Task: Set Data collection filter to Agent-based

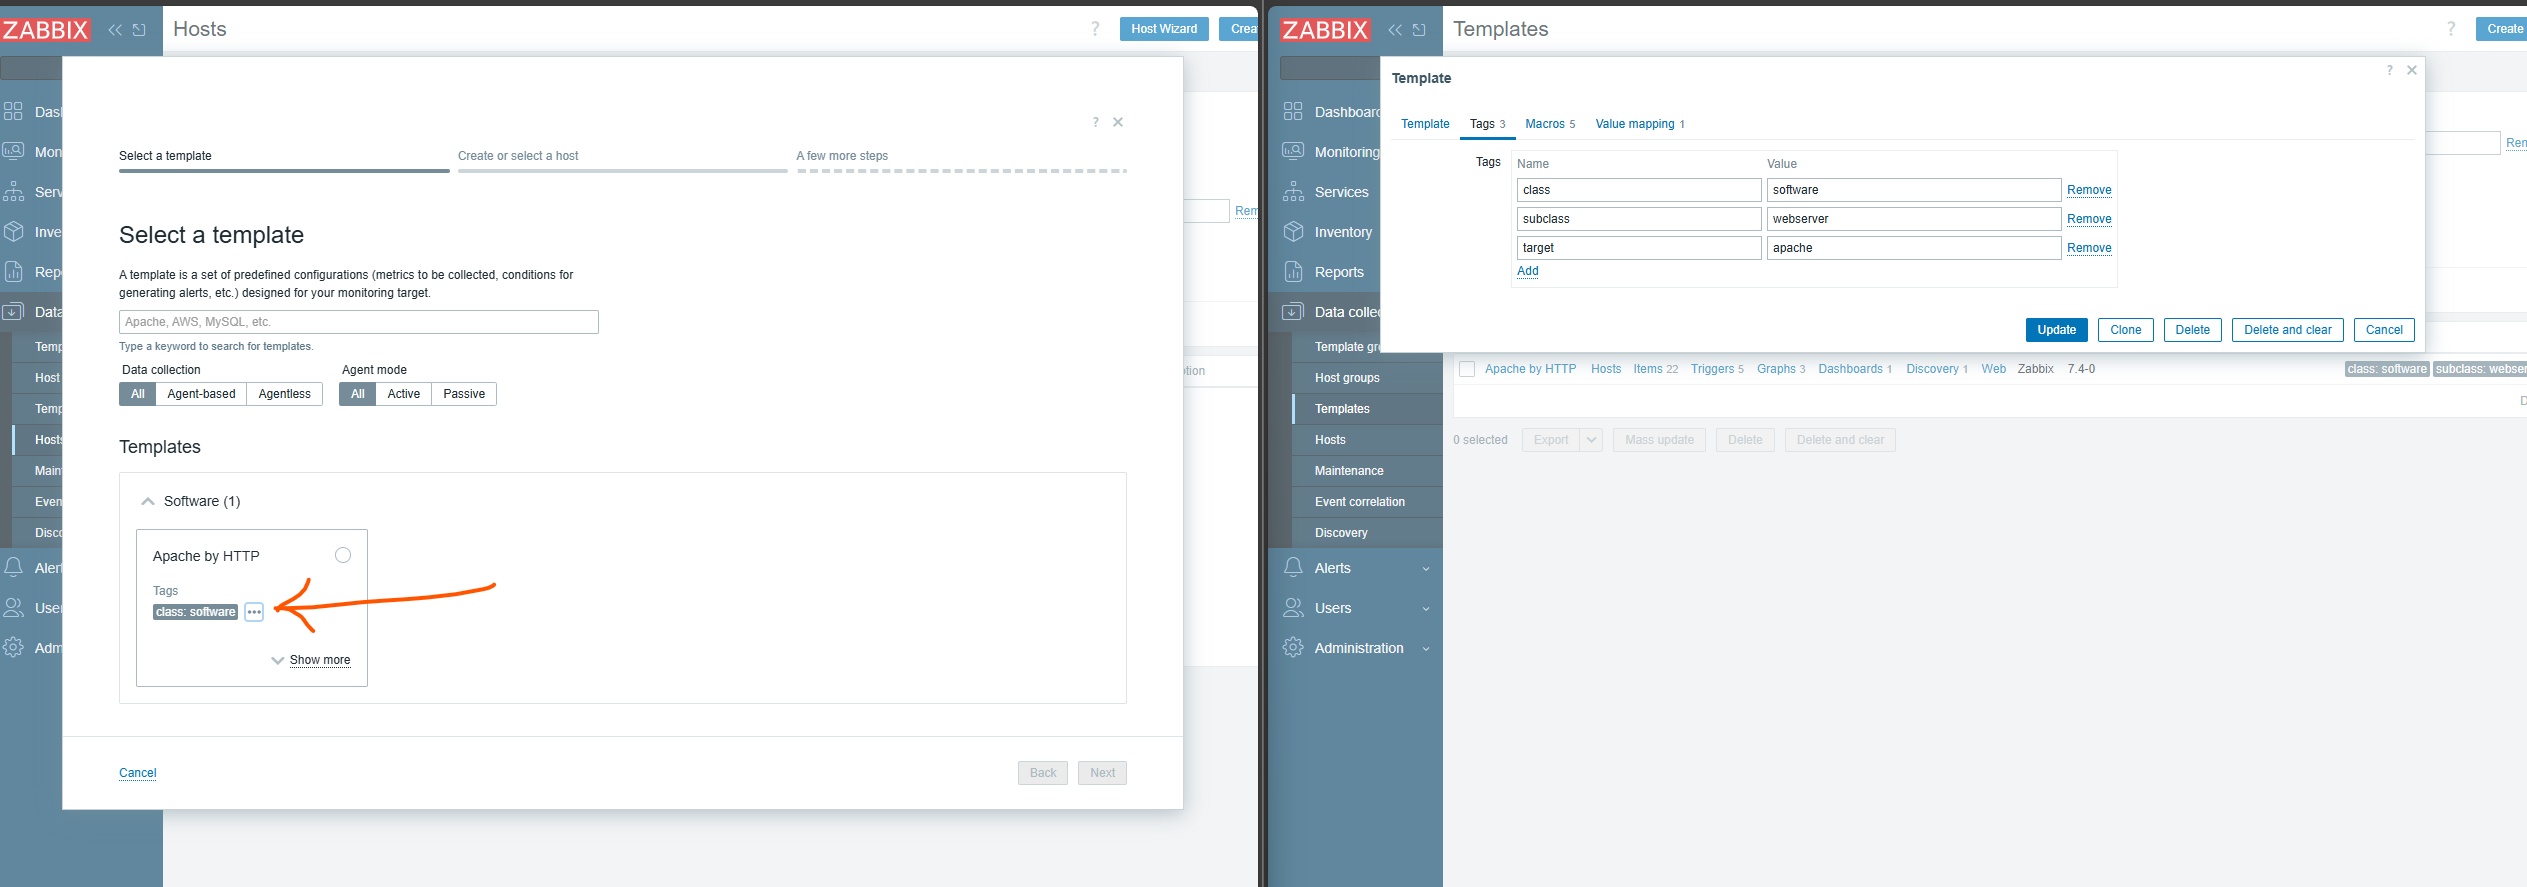Action: click(201, 394)
